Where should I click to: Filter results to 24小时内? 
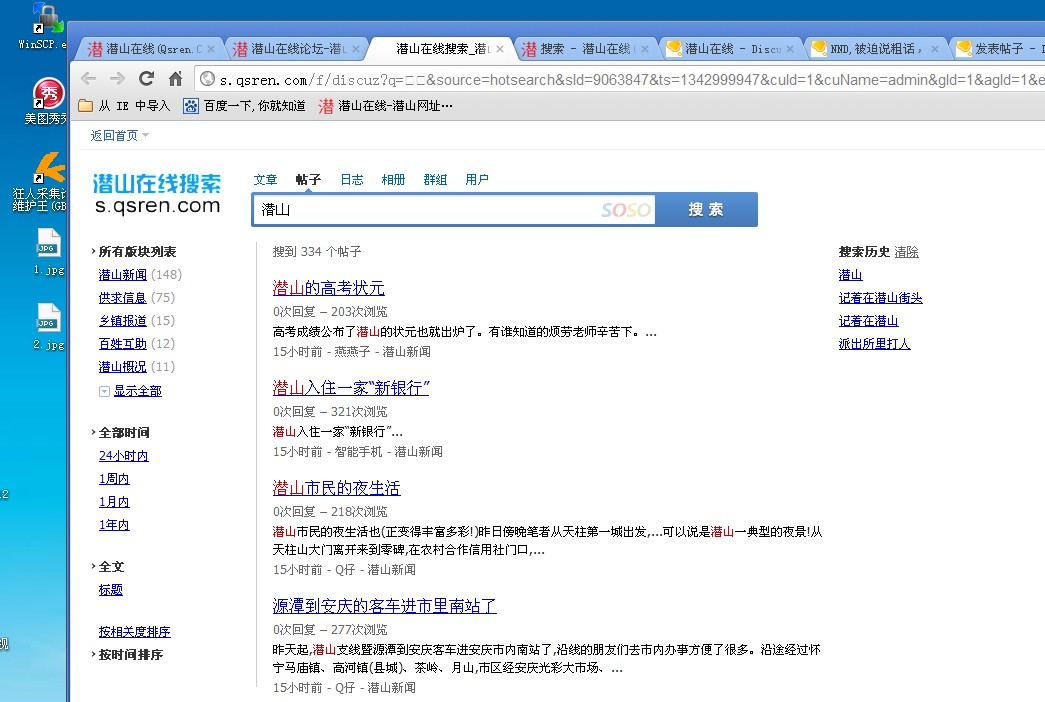coord(123,455)
